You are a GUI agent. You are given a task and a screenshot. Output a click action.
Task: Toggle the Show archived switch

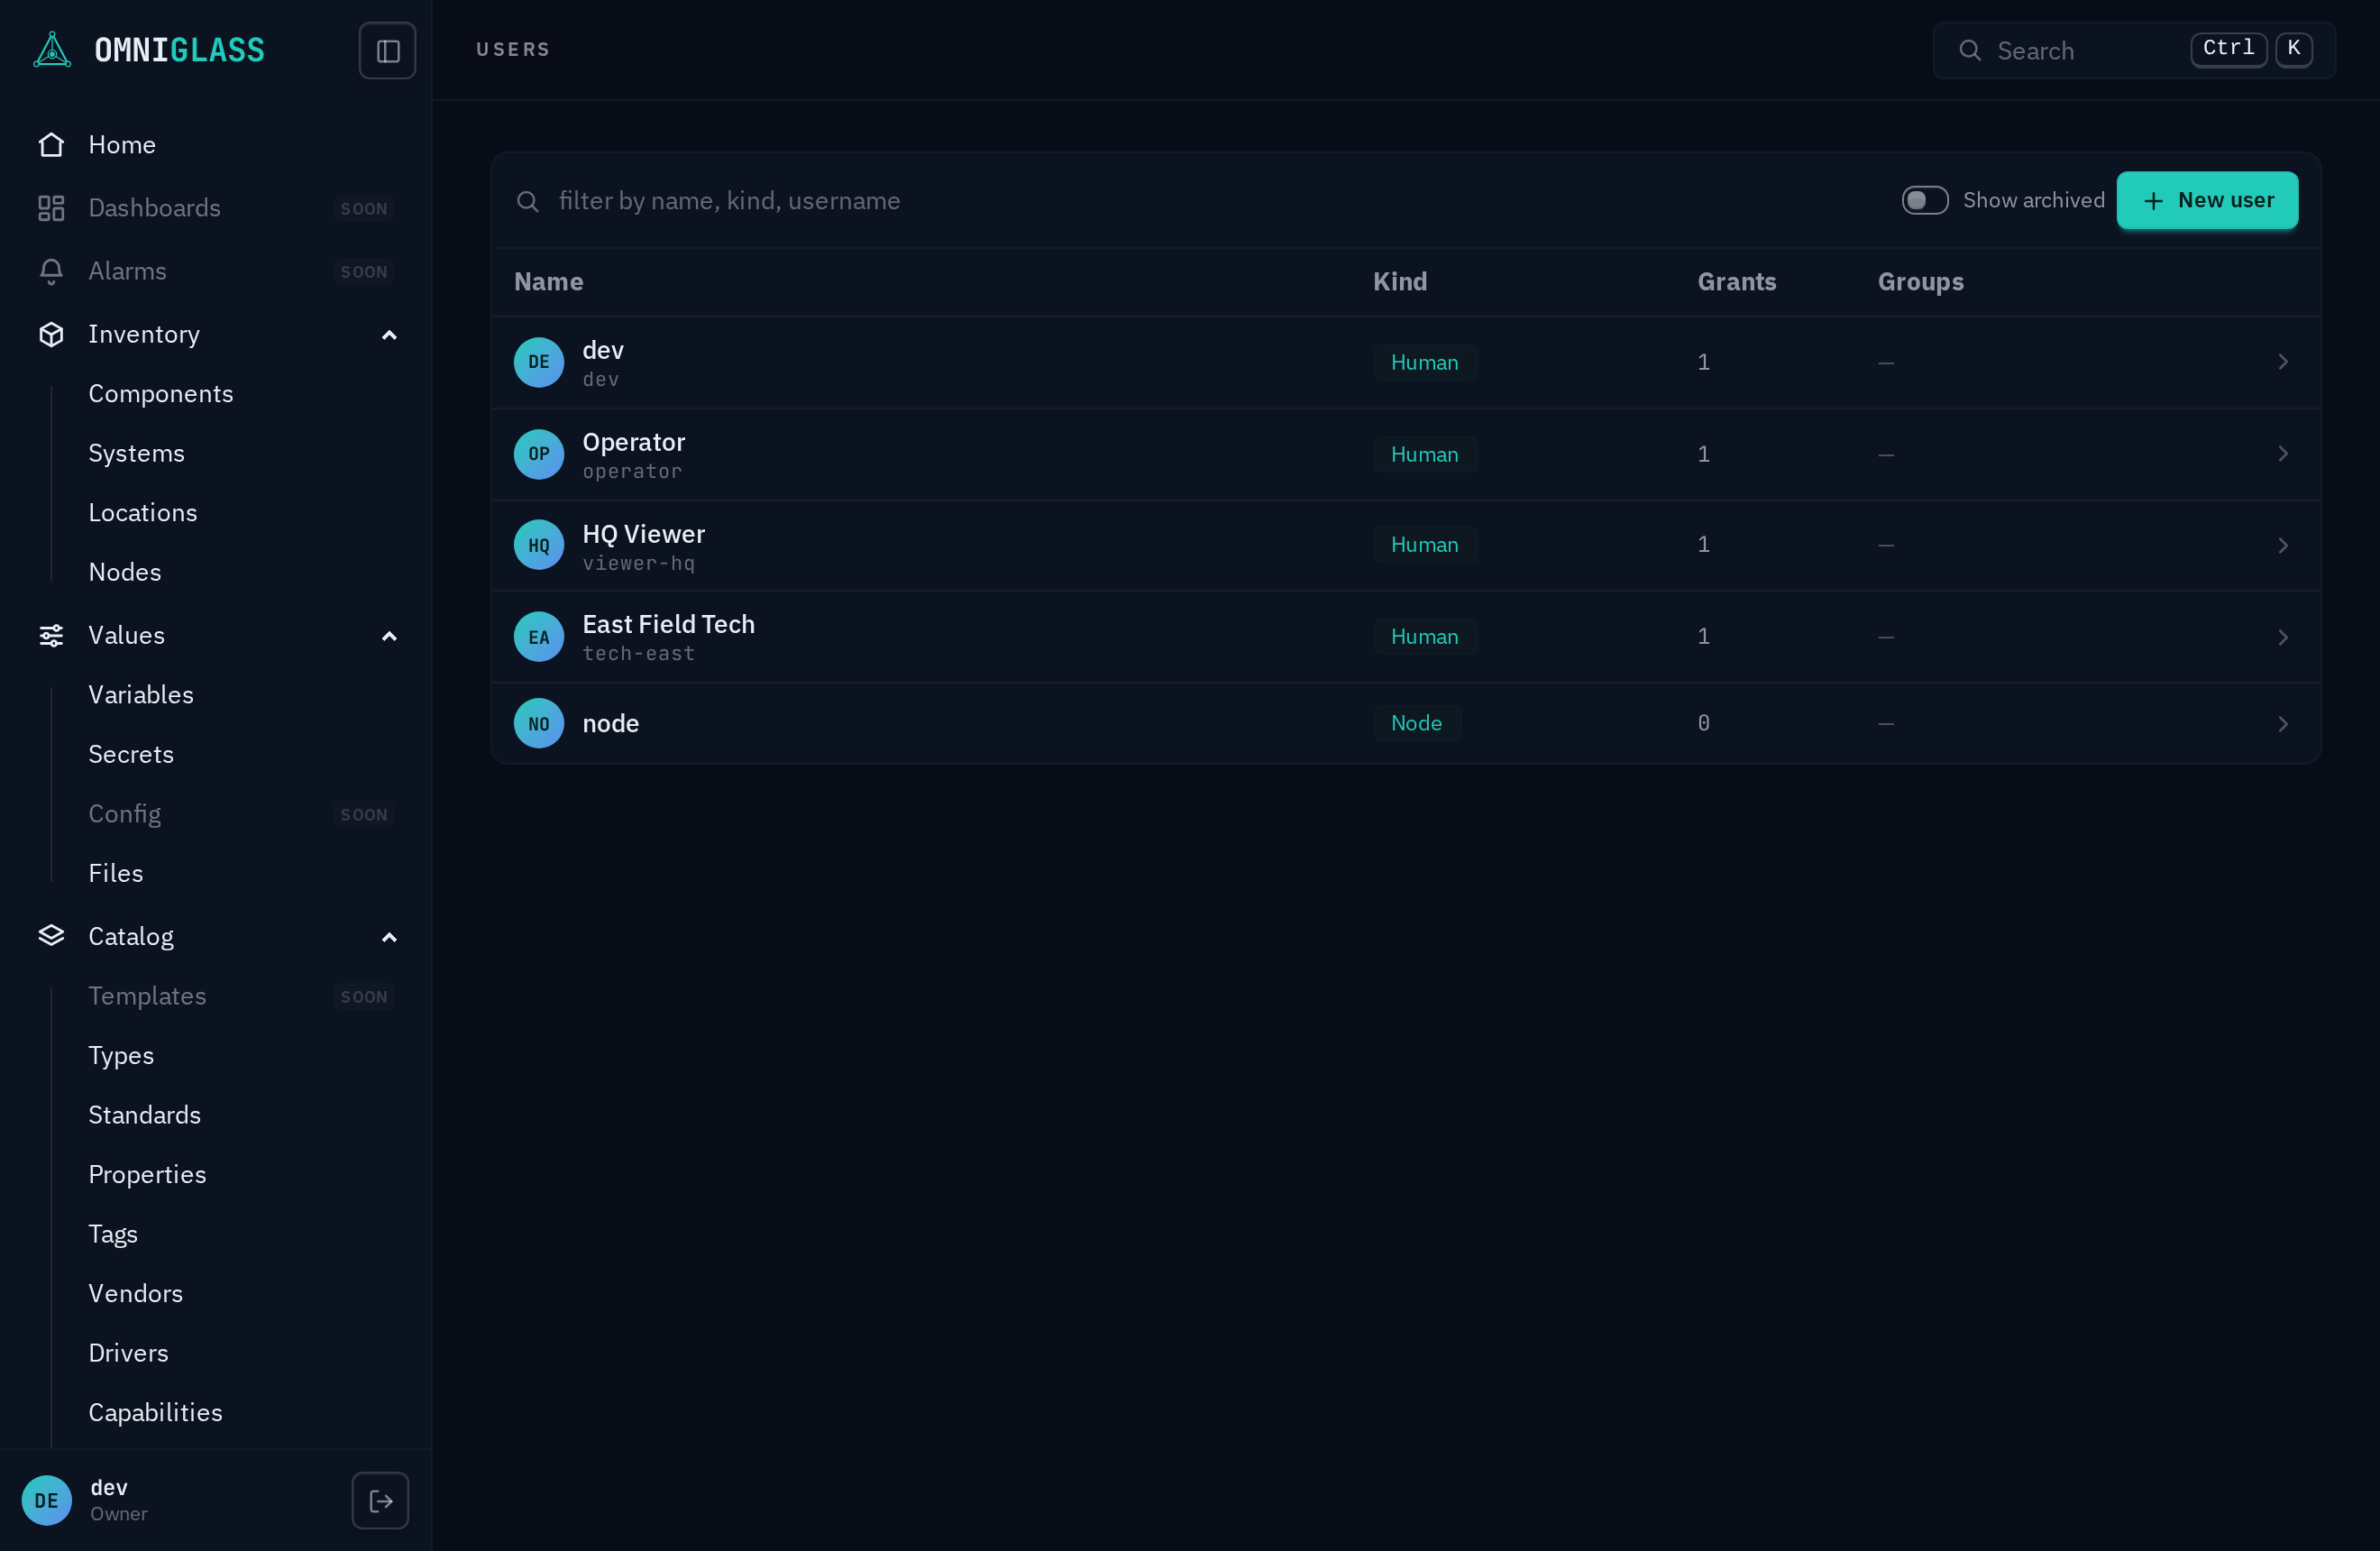point(1925,200)
